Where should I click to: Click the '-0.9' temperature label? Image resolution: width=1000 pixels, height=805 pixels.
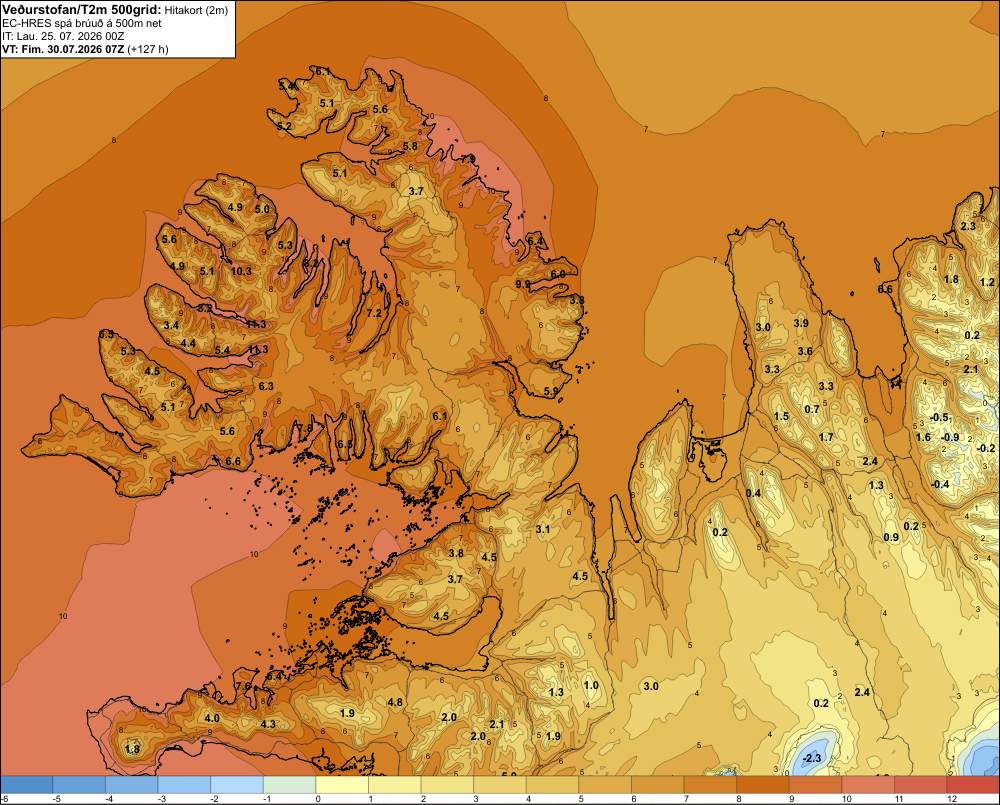pos(950,437)
